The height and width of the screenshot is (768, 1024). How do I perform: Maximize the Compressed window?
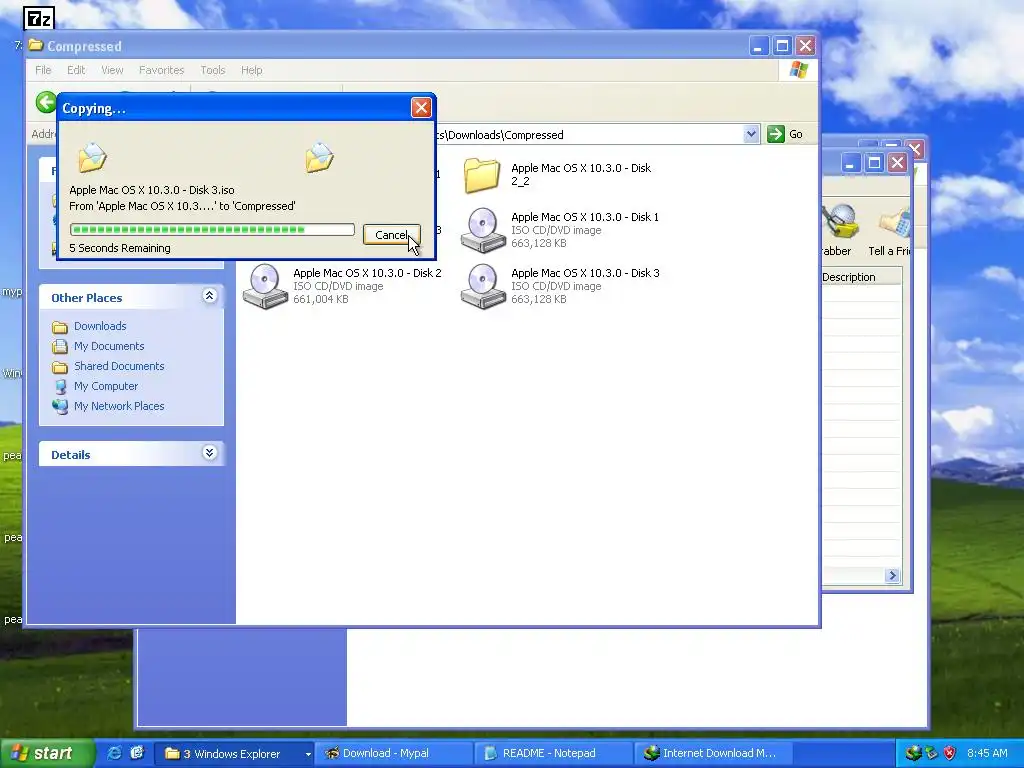pyautogui.click(x=782, y=46)
